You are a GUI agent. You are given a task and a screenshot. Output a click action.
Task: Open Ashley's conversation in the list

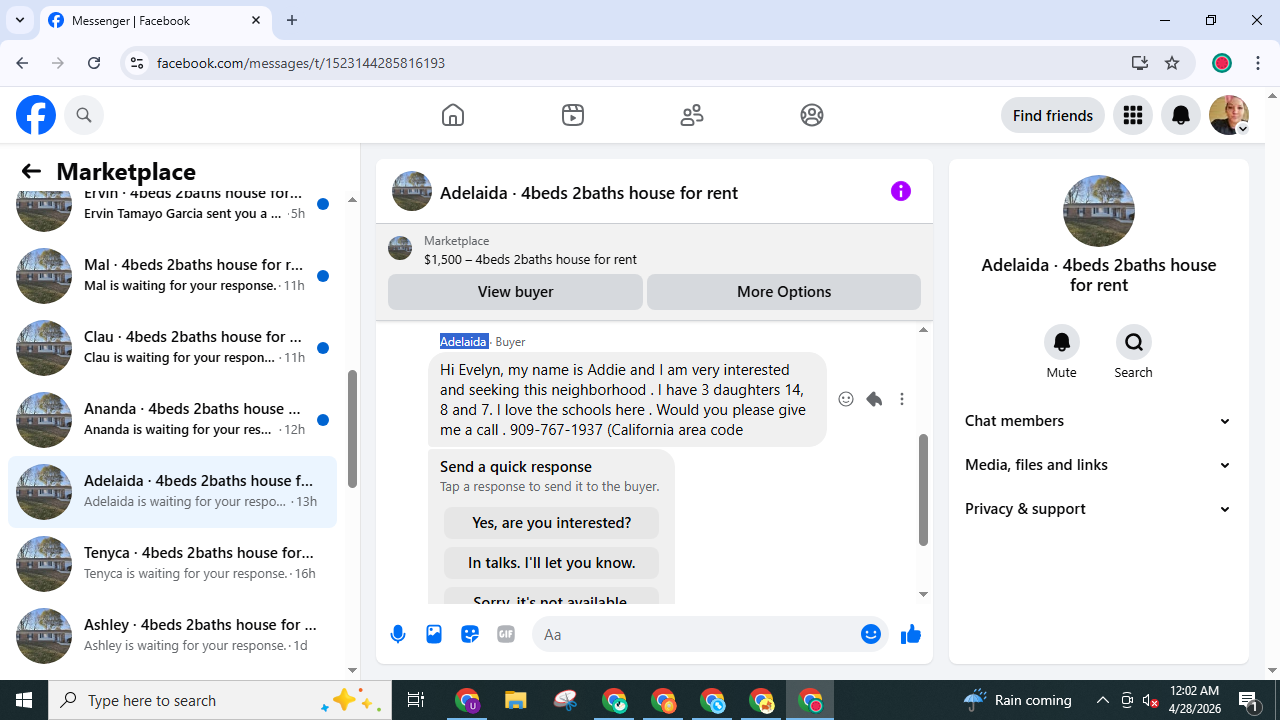pyautogui.click(x=172, y=635)
